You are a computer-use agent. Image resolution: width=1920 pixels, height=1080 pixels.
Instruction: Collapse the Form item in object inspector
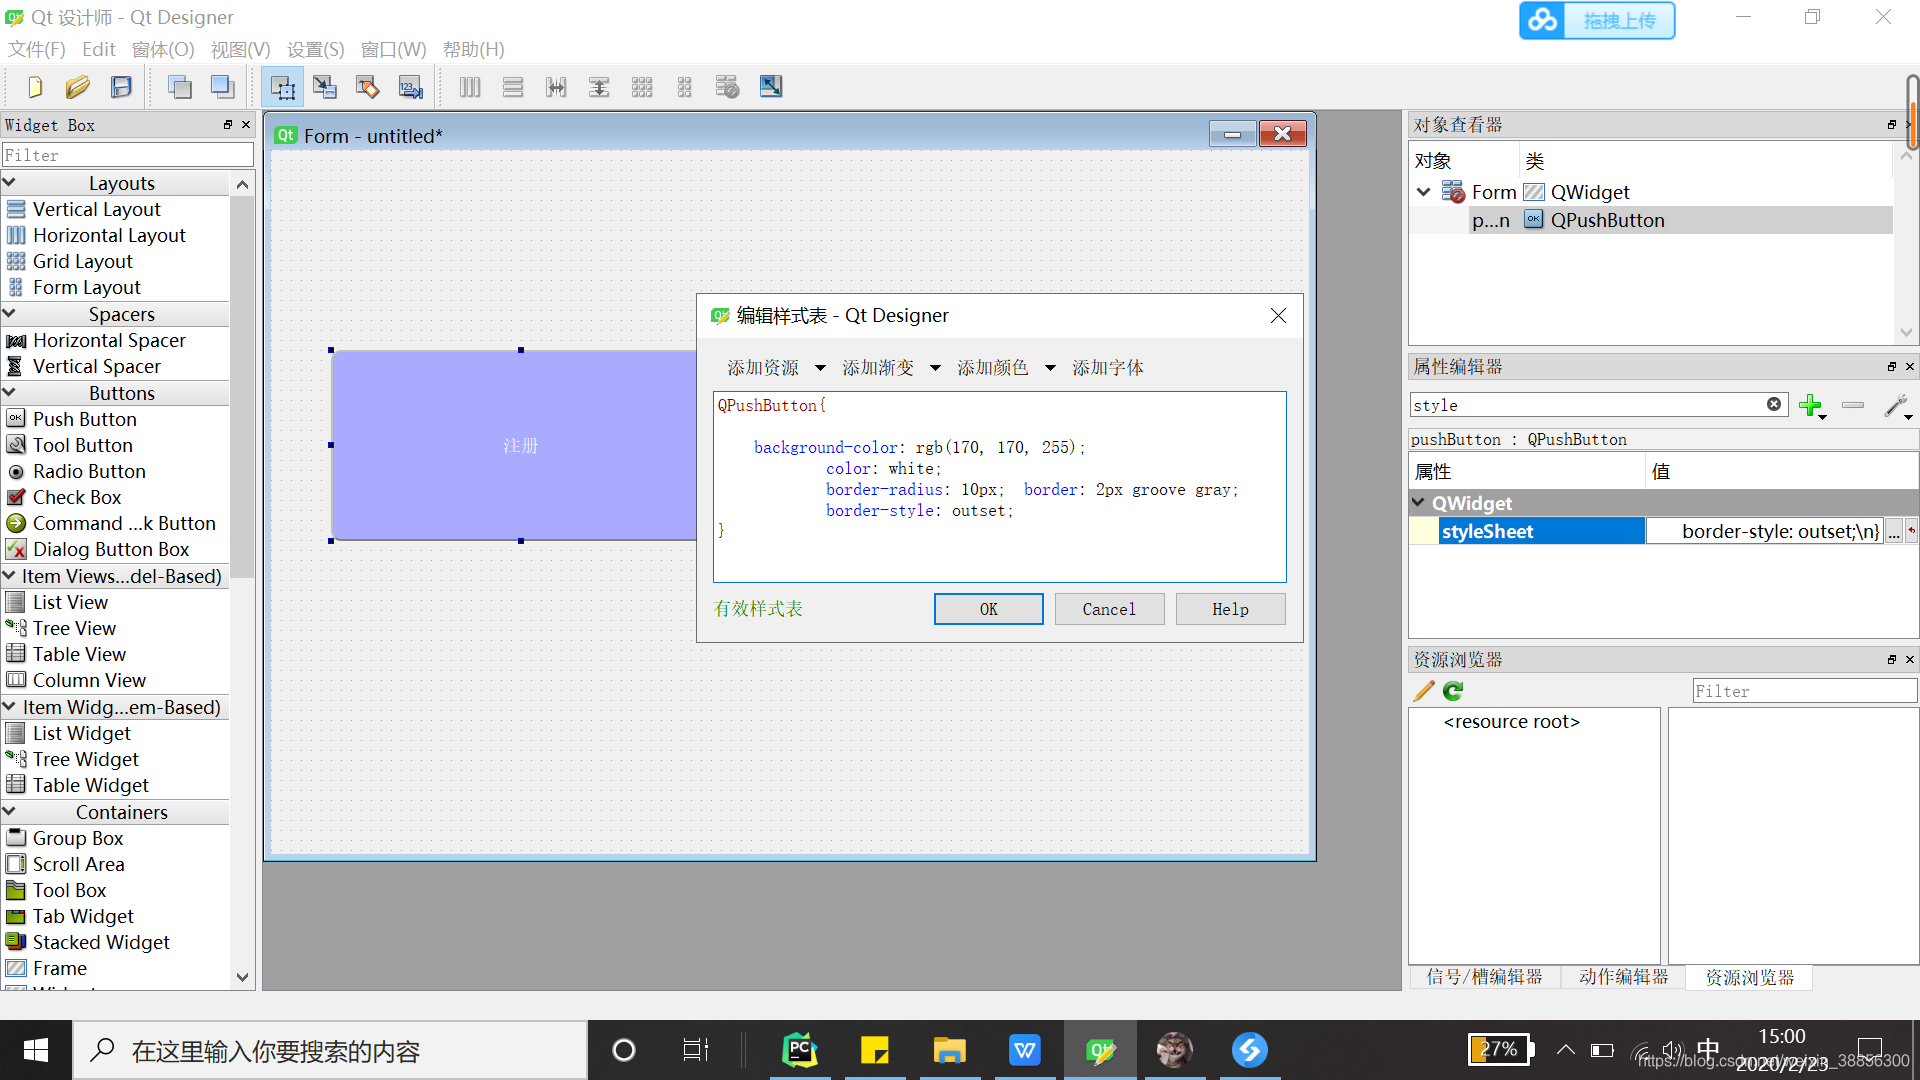pos(1424,192)
